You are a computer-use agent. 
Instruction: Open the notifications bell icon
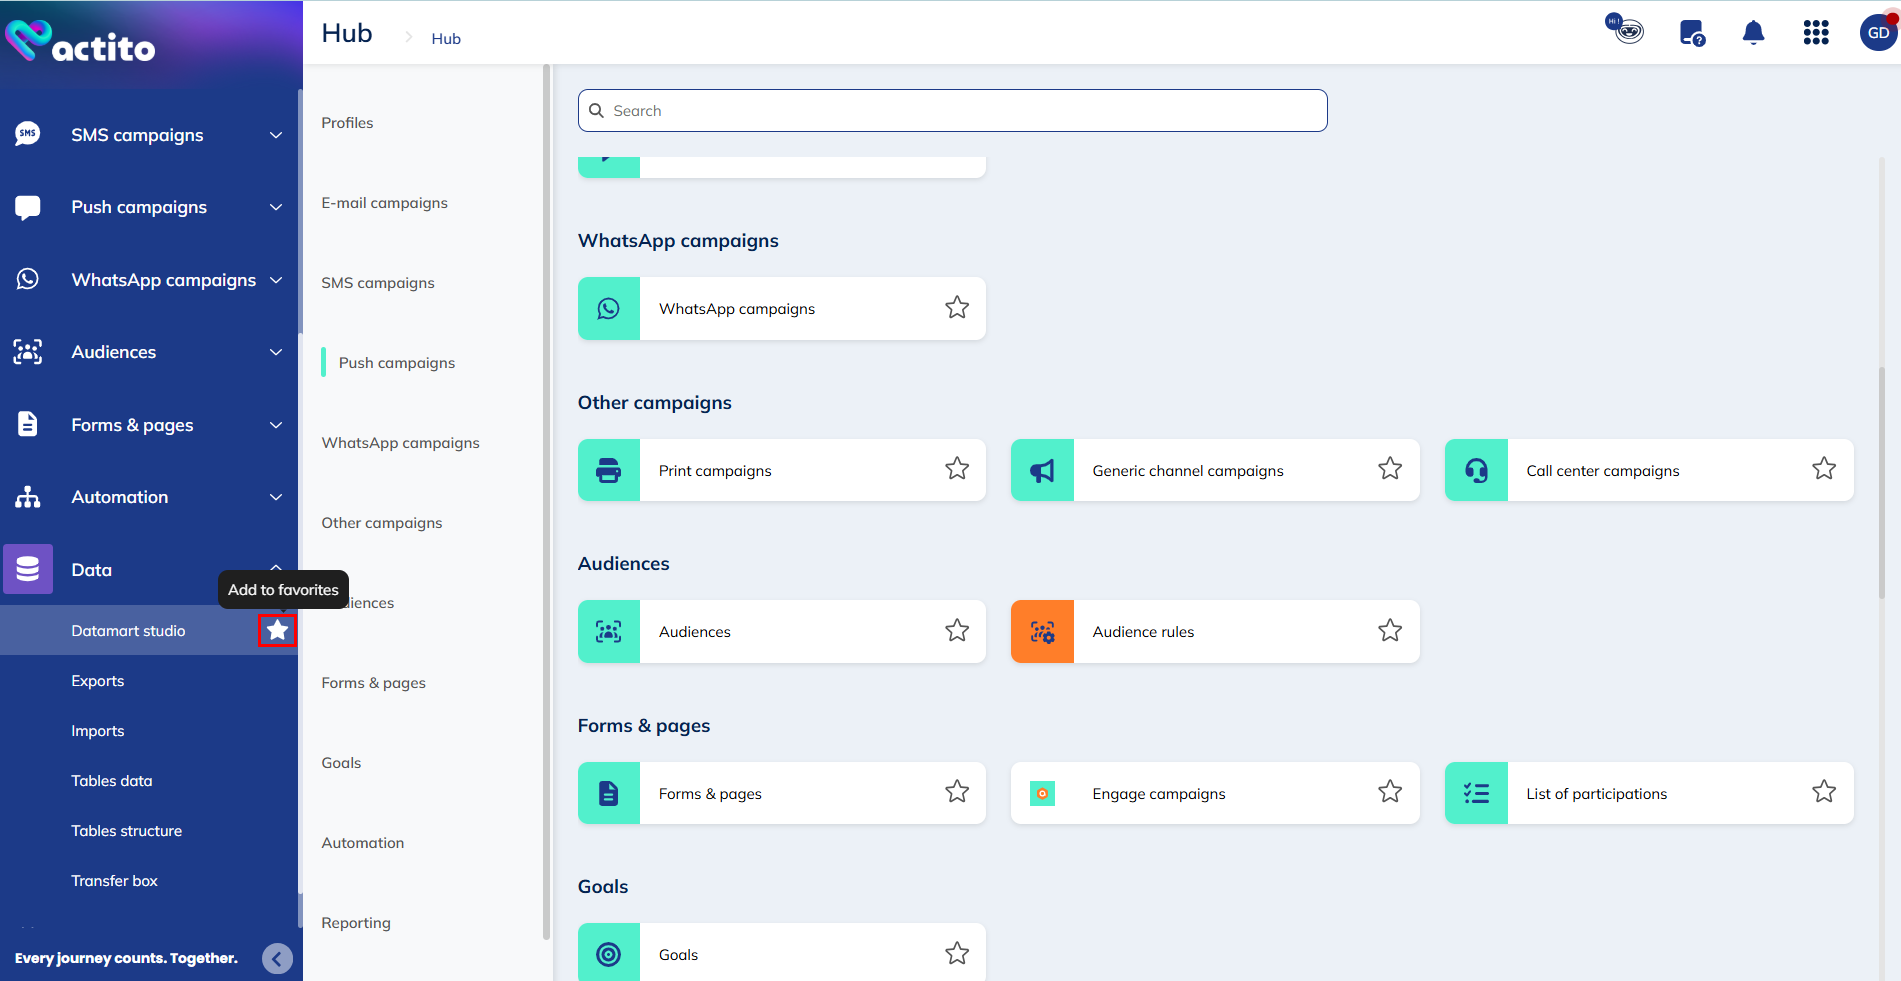click(1753, 33)
